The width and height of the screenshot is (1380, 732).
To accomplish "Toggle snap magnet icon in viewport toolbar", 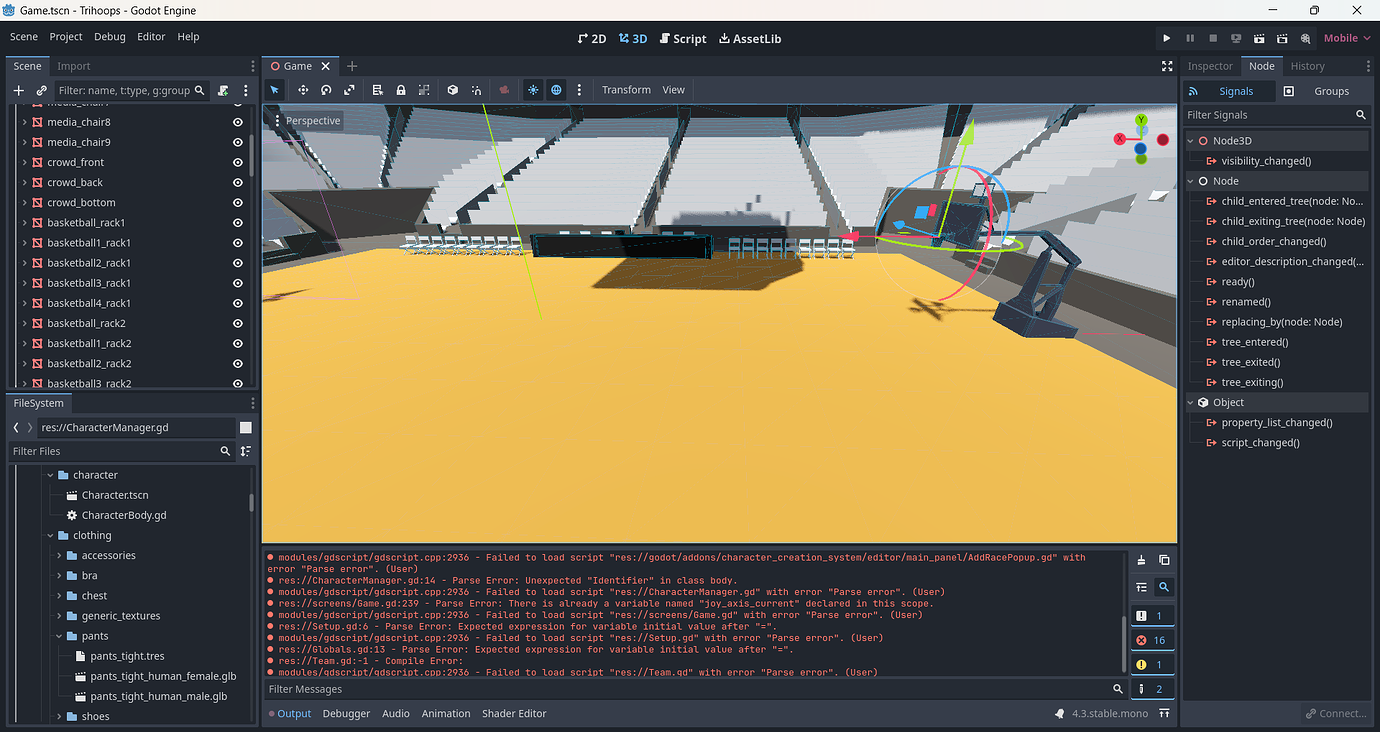I will pyautogui.click(x=477, y=90).
